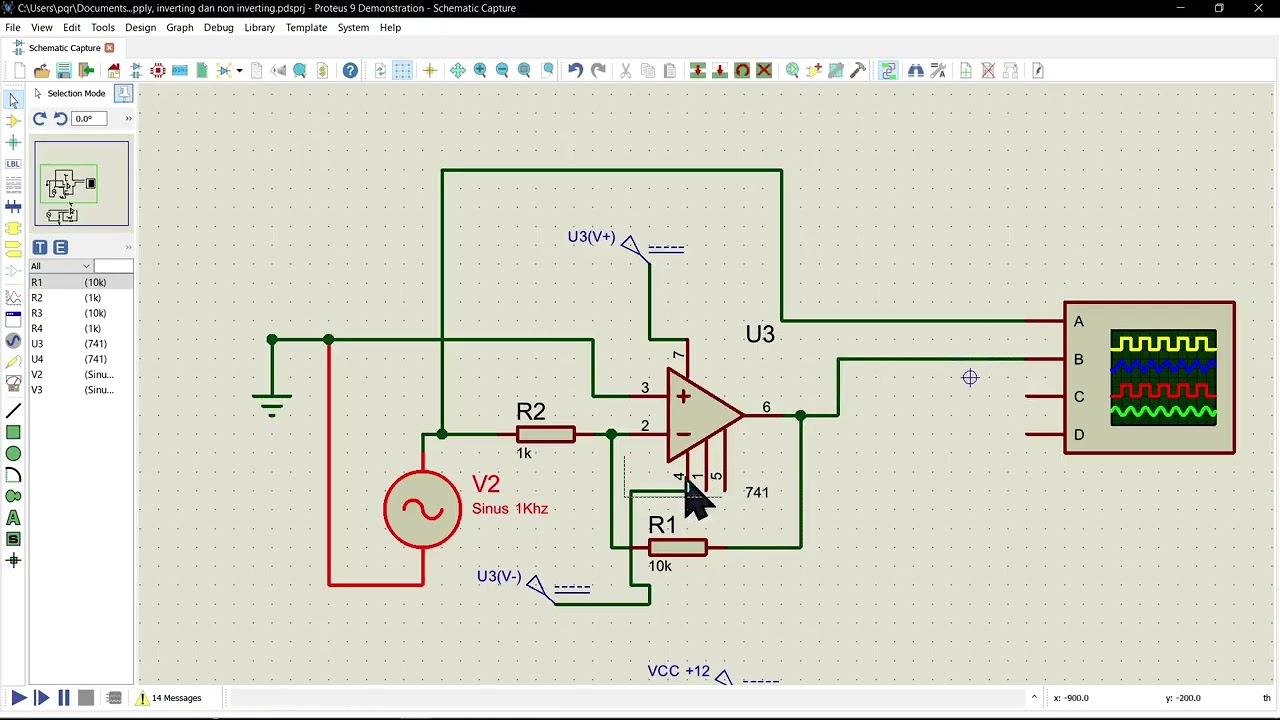
Task: Click the Block Move icon
Action: point(719,70)
